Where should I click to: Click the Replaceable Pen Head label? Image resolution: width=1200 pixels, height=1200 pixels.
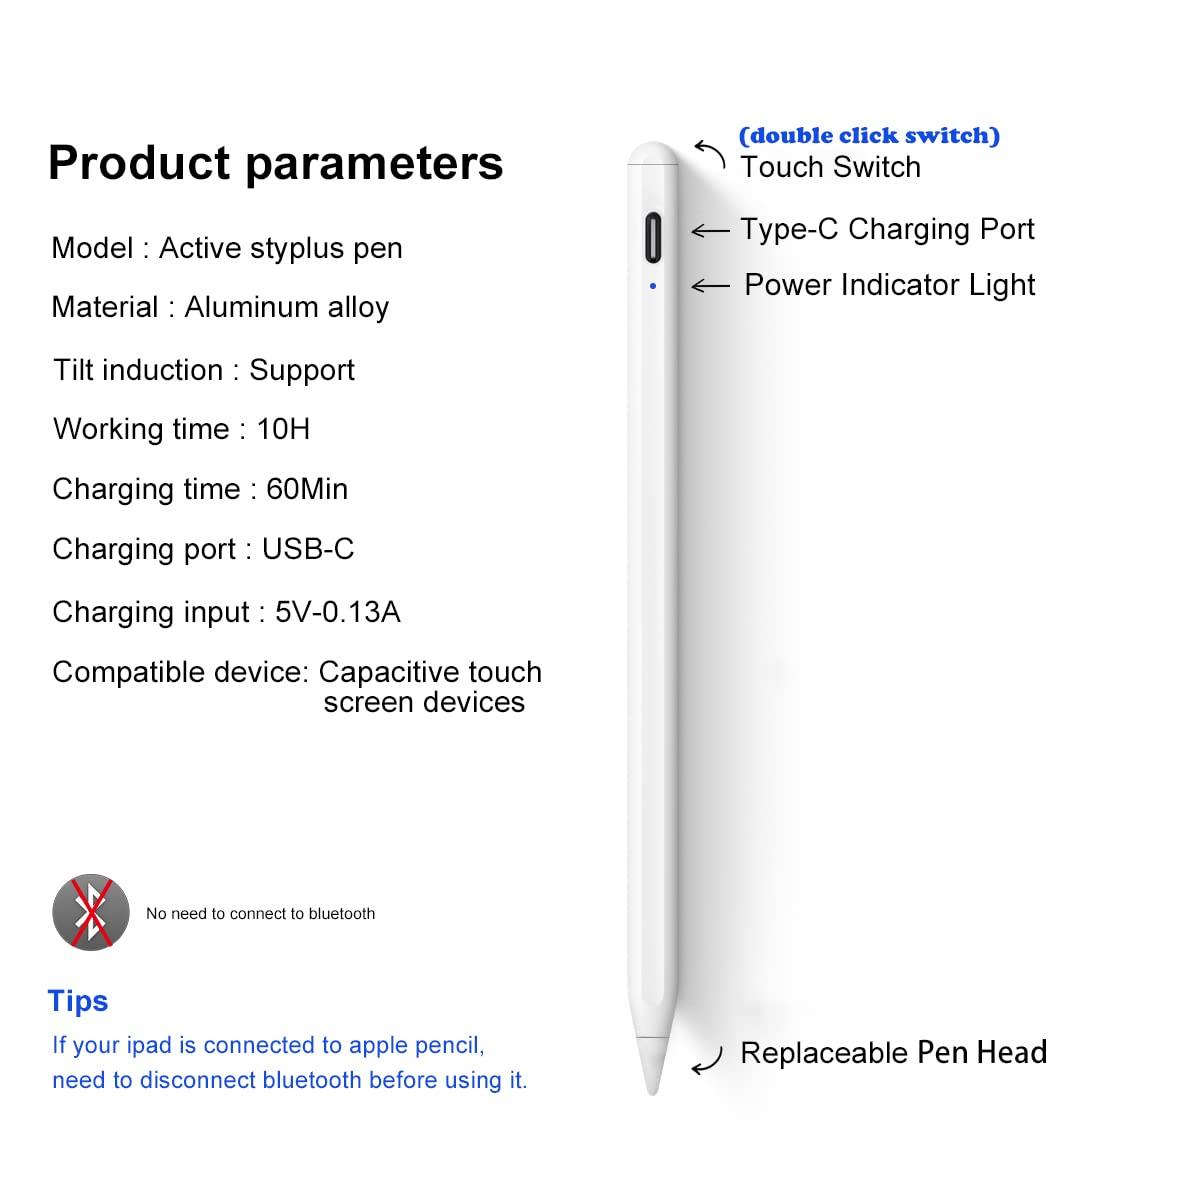click(893, 1053)
